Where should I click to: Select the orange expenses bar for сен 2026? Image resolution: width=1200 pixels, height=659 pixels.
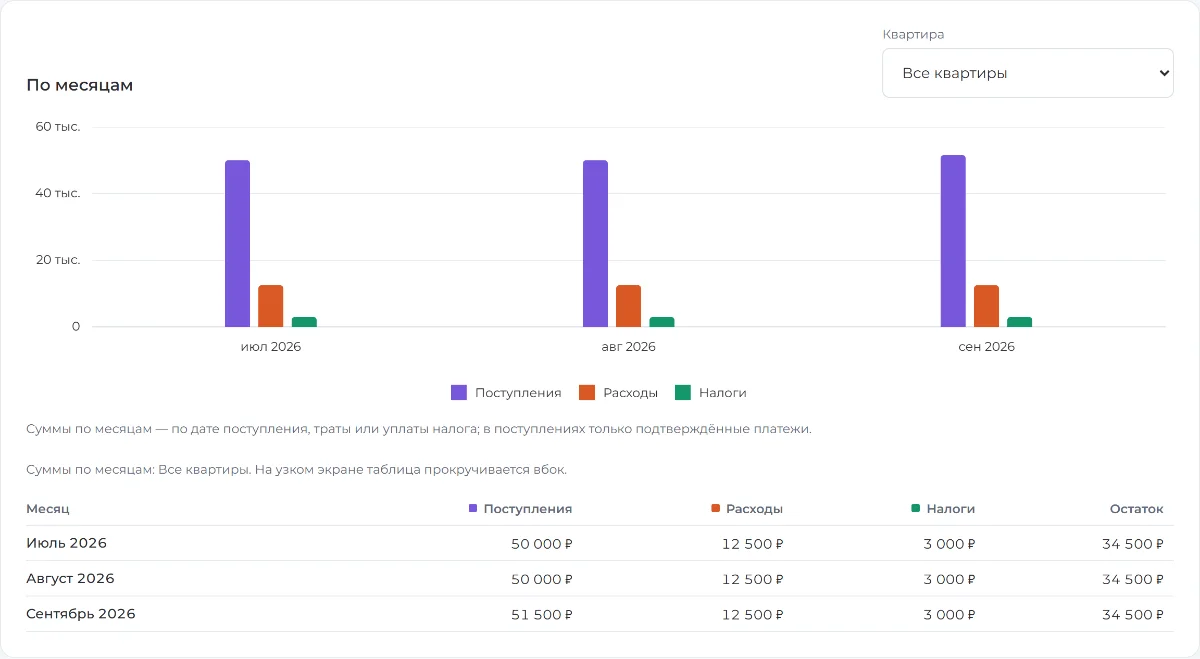(986, 306)
